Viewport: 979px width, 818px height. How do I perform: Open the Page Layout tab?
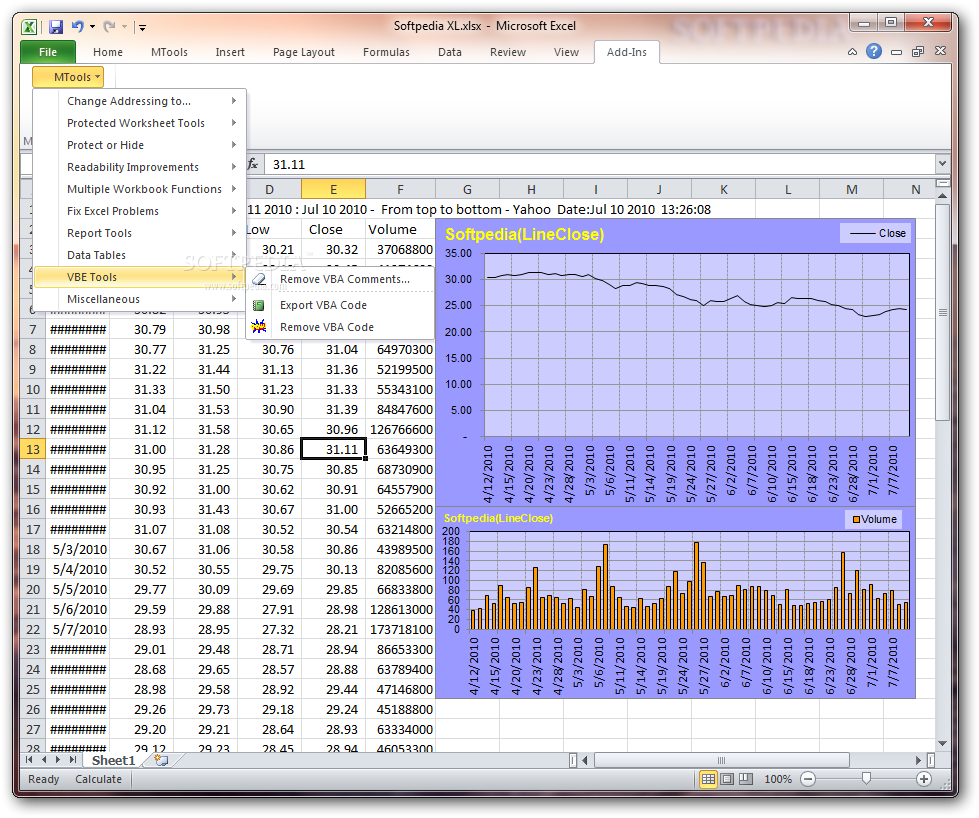(x=303, y=52)
